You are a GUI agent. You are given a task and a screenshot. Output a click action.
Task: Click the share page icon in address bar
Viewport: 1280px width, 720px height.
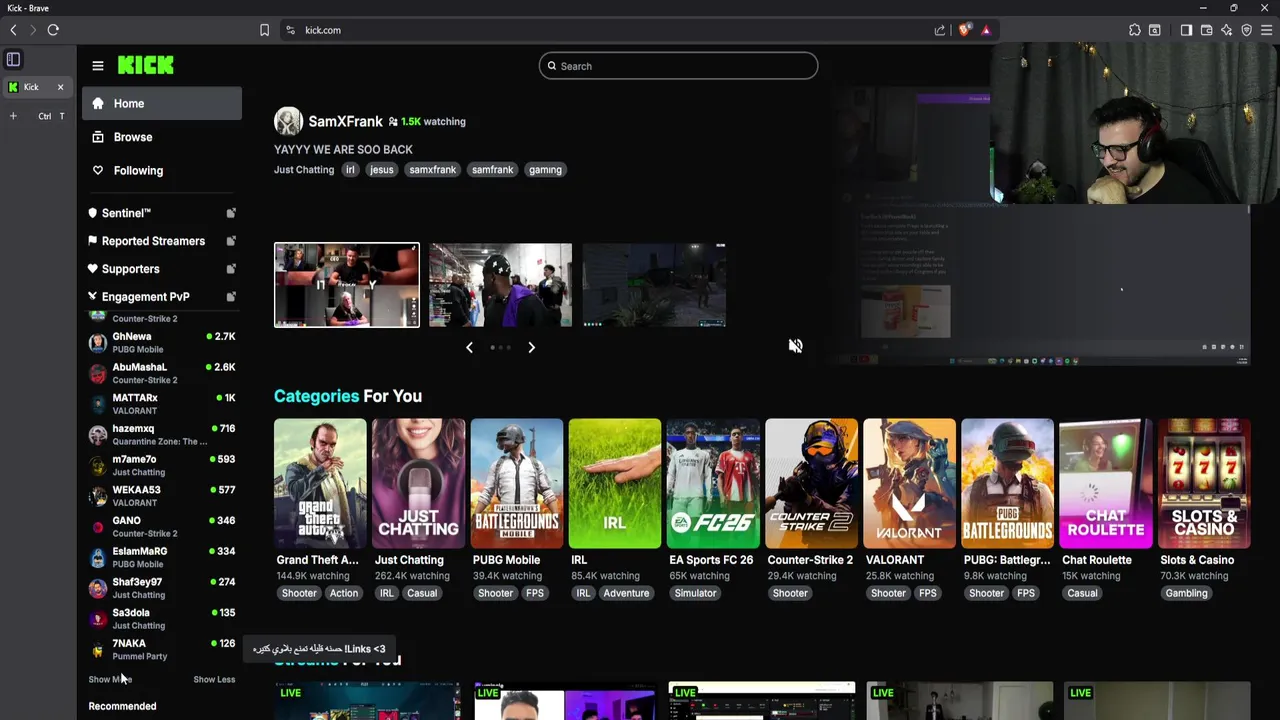pyautogui.click(x=940, y=30)
